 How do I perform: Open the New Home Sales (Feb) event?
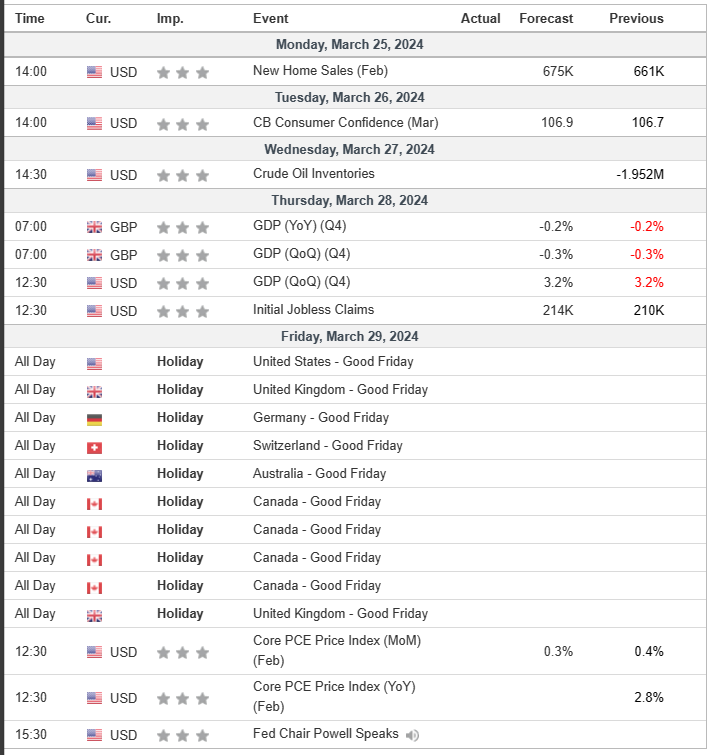point(320,71)
